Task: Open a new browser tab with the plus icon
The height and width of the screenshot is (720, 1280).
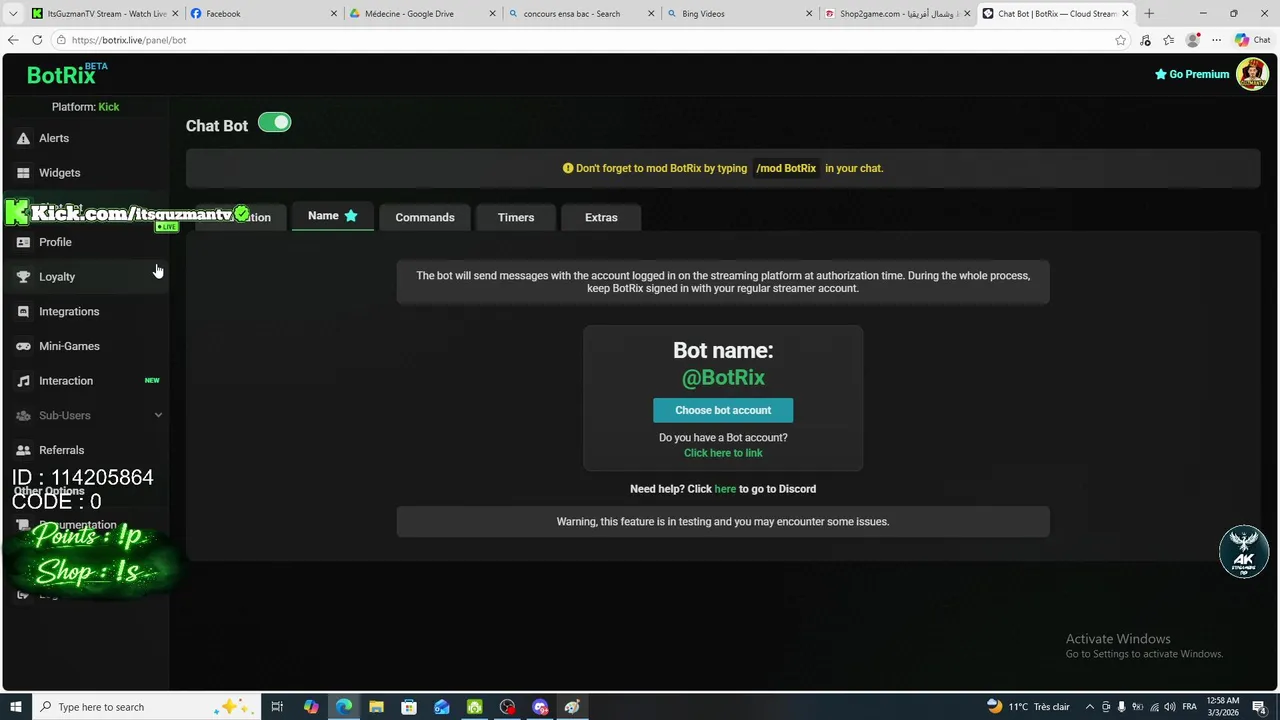Action: [1149, 14]
